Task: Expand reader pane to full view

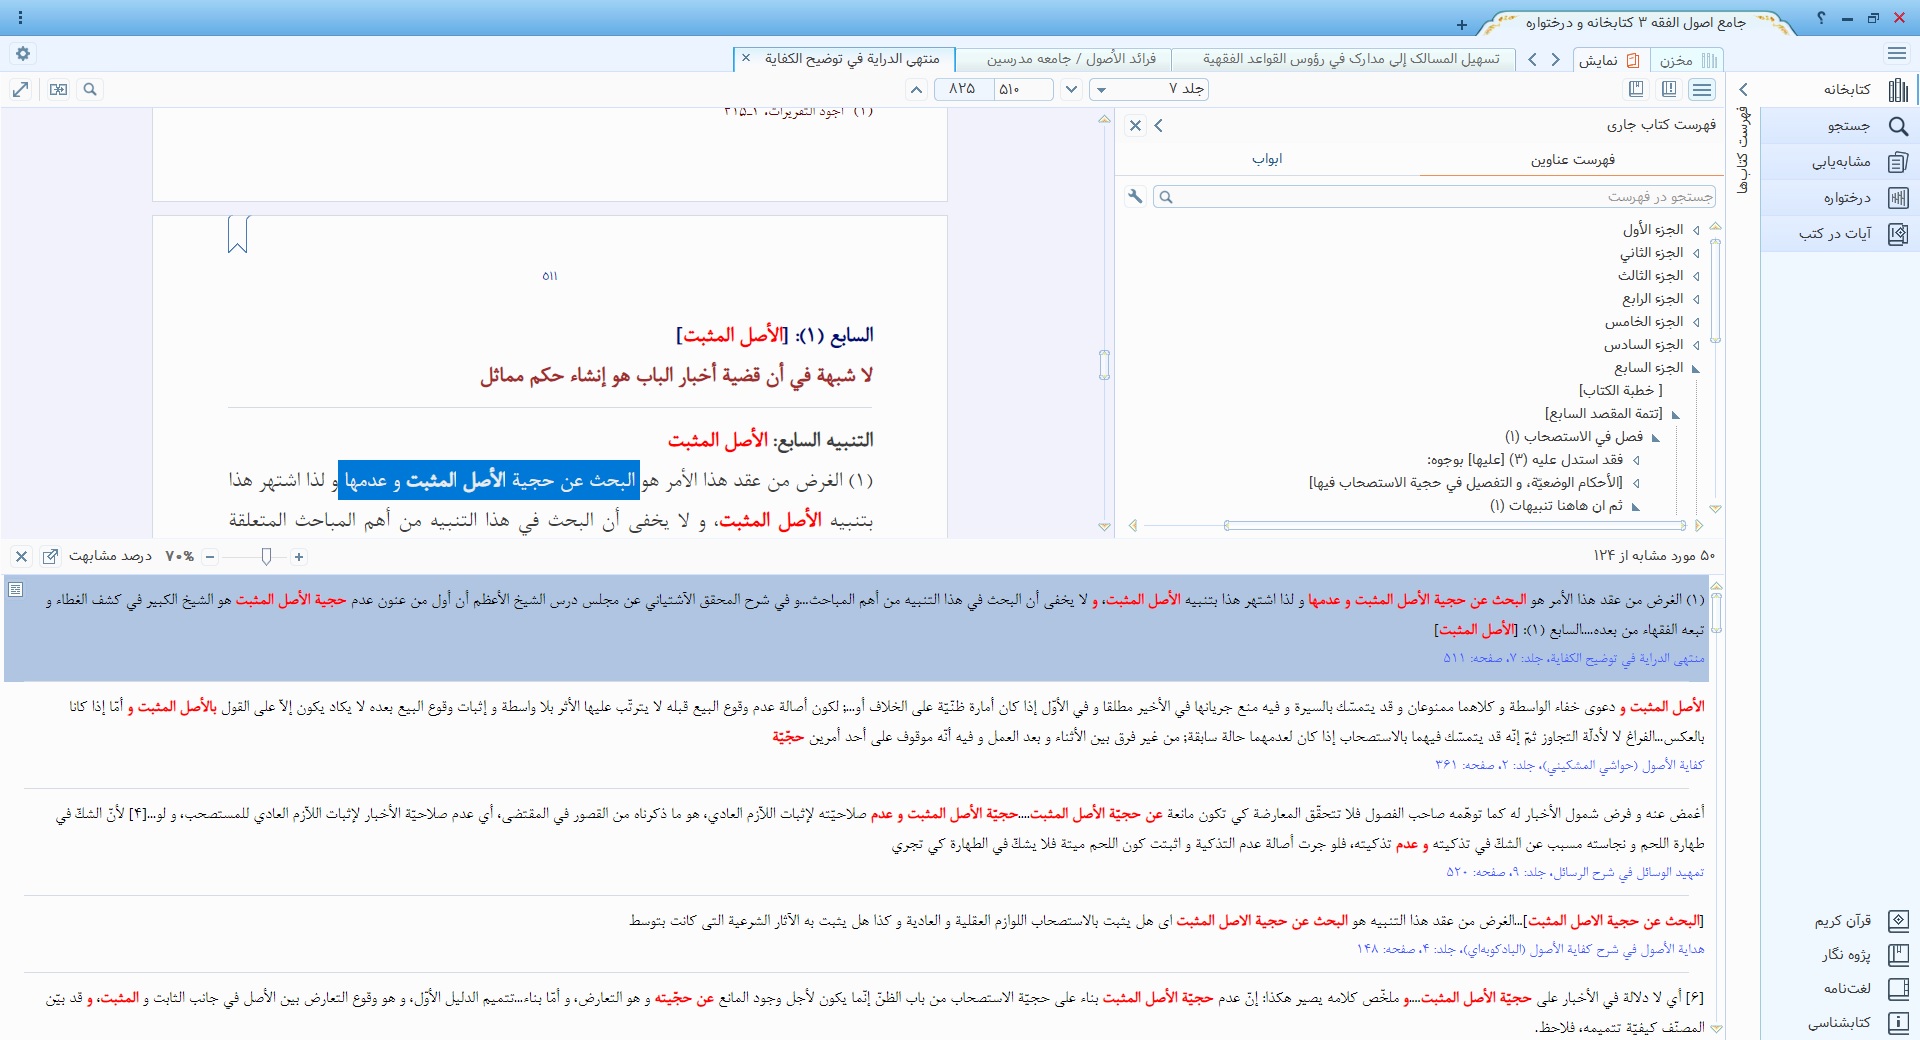Action: 20,90
